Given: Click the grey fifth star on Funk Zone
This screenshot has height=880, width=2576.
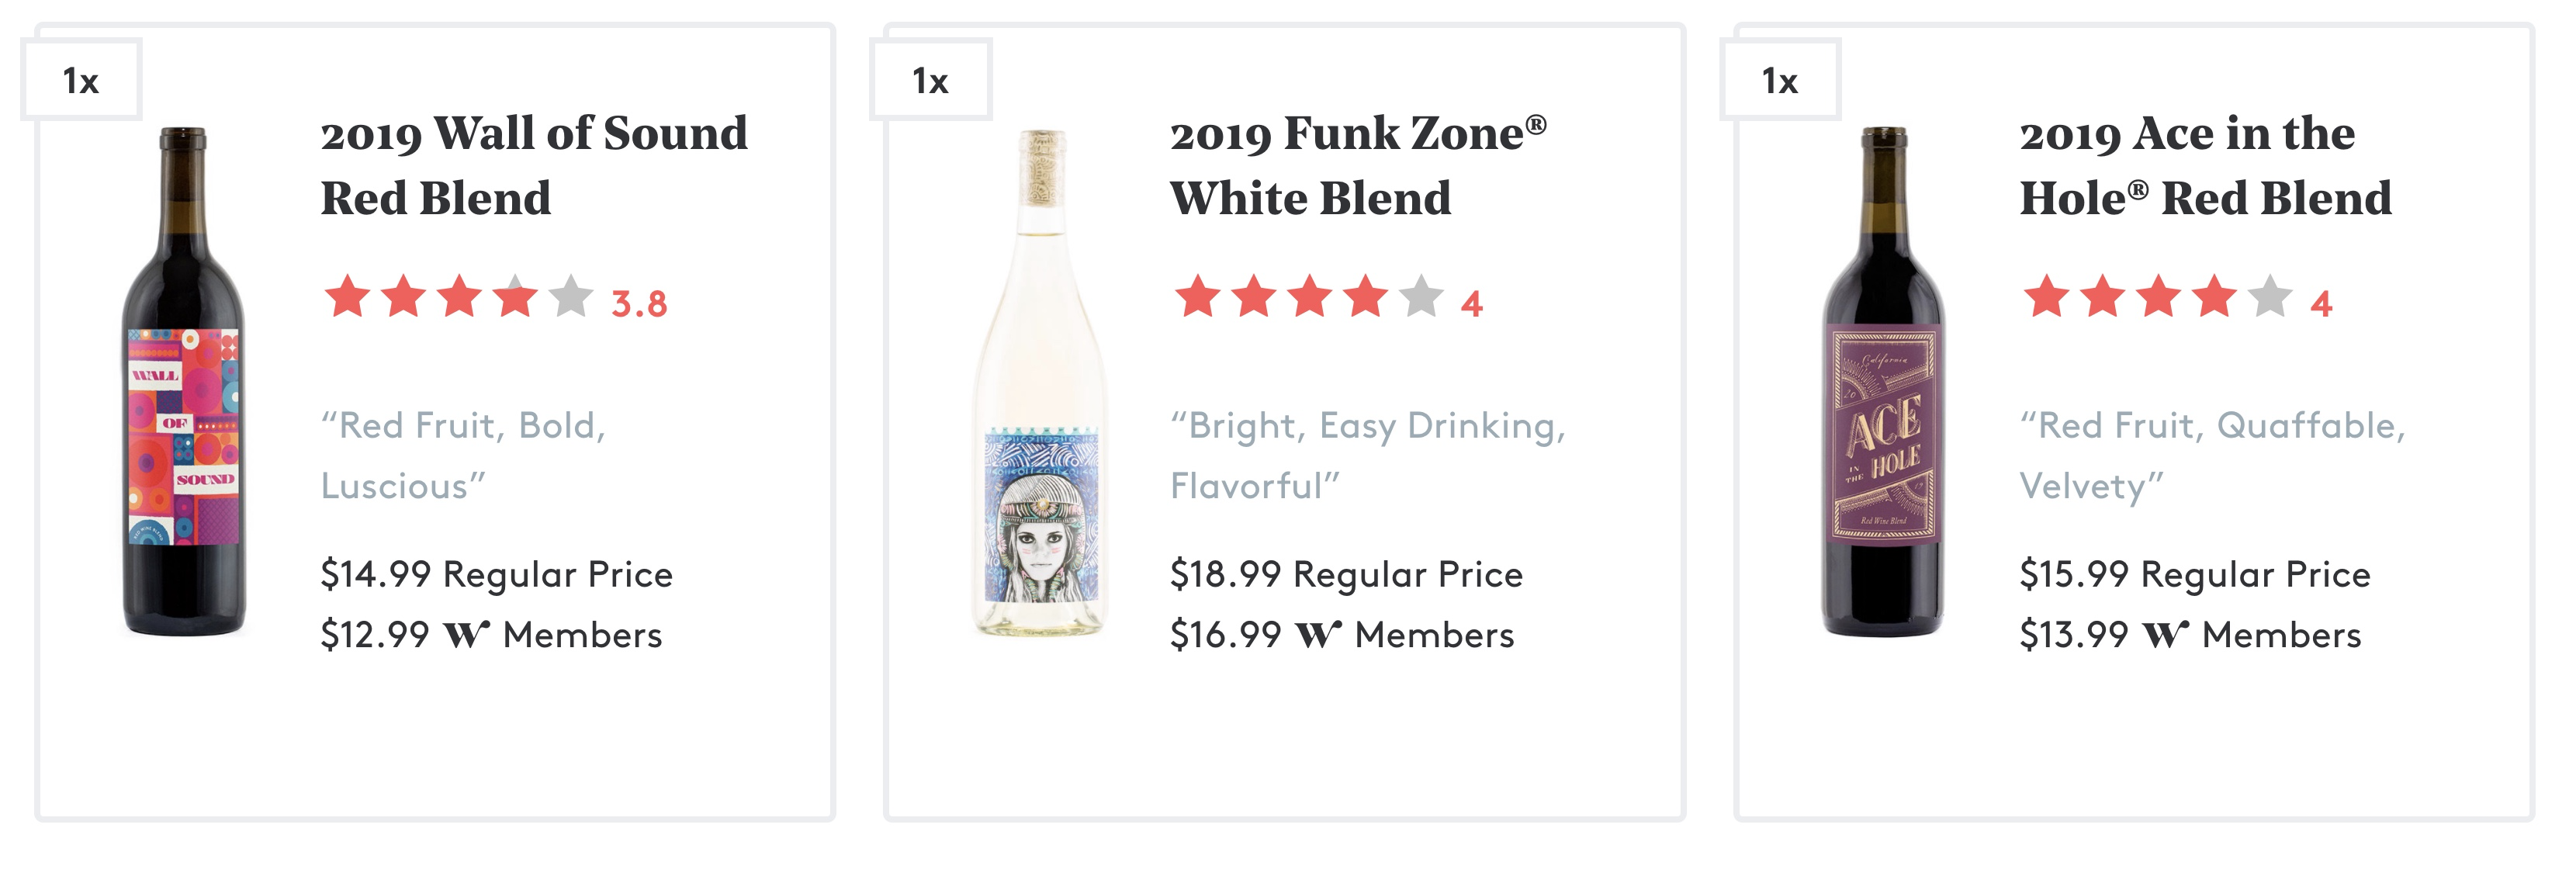Looking at the screenshot, I should pos(1421,297).
